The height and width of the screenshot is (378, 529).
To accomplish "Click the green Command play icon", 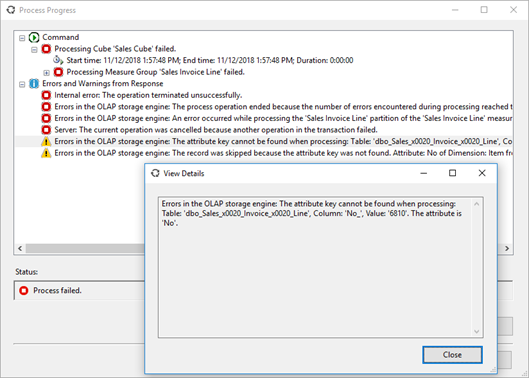I will coord(34,37).
